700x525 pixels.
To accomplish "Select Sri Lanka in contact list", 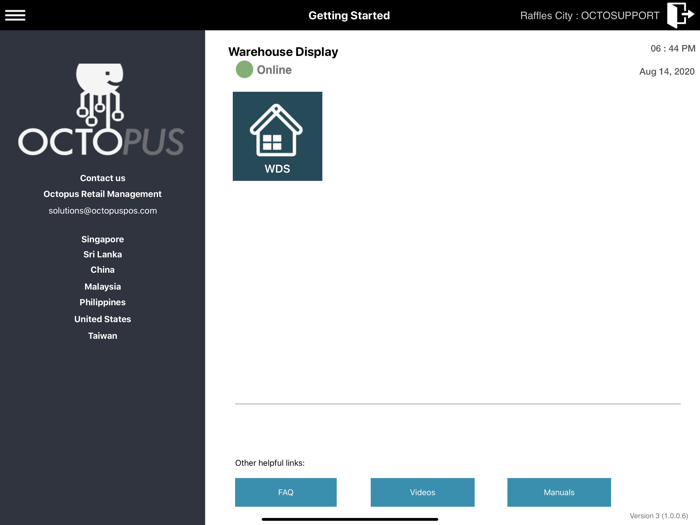I will [103, 254].
